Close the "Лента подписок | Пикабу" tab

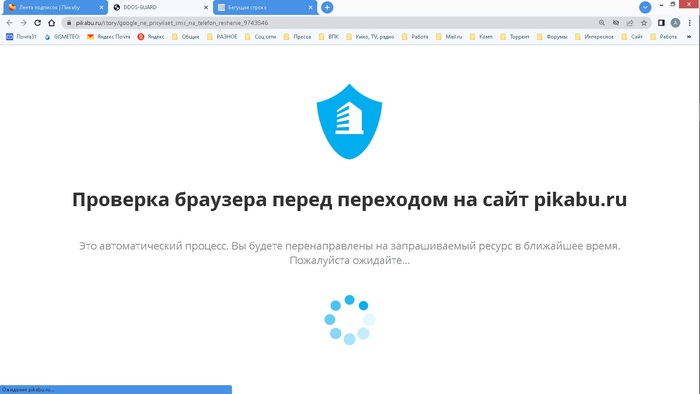tap(101, 8)
